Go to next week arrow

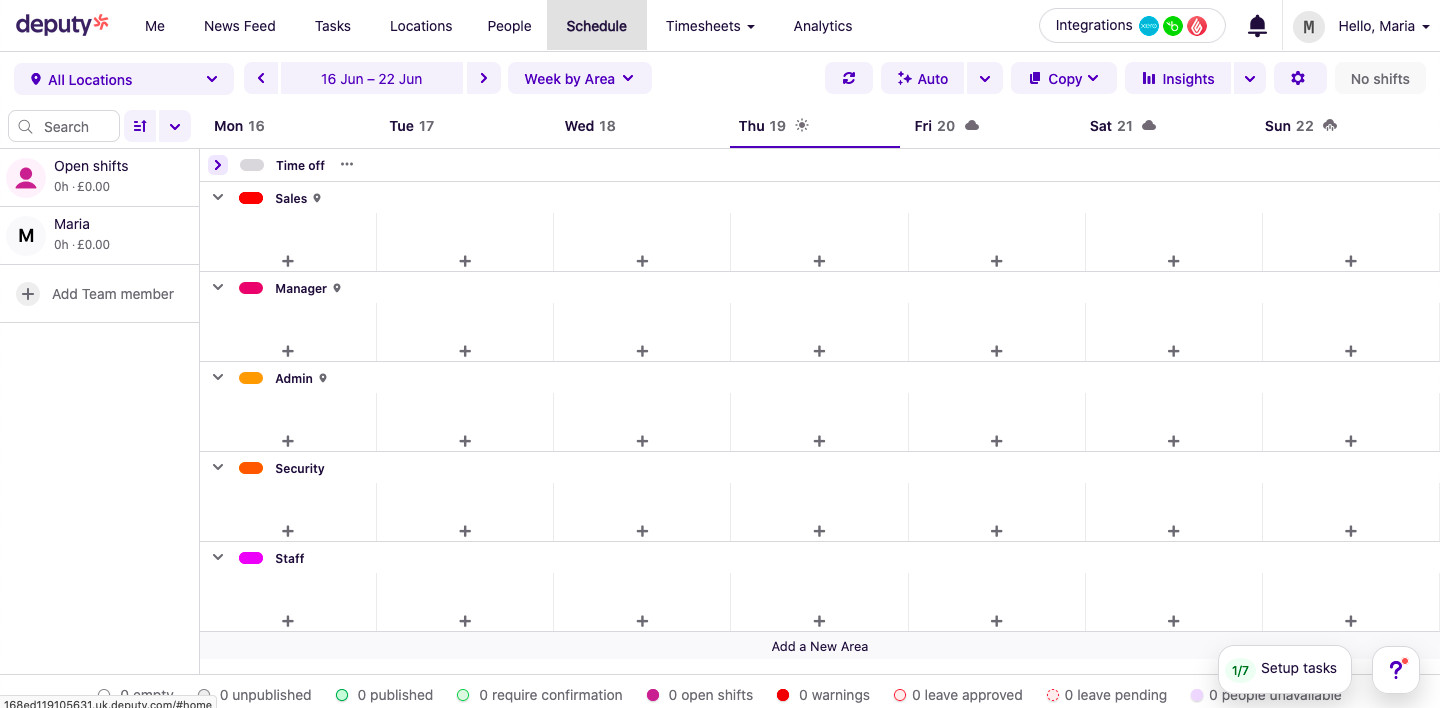484,79
